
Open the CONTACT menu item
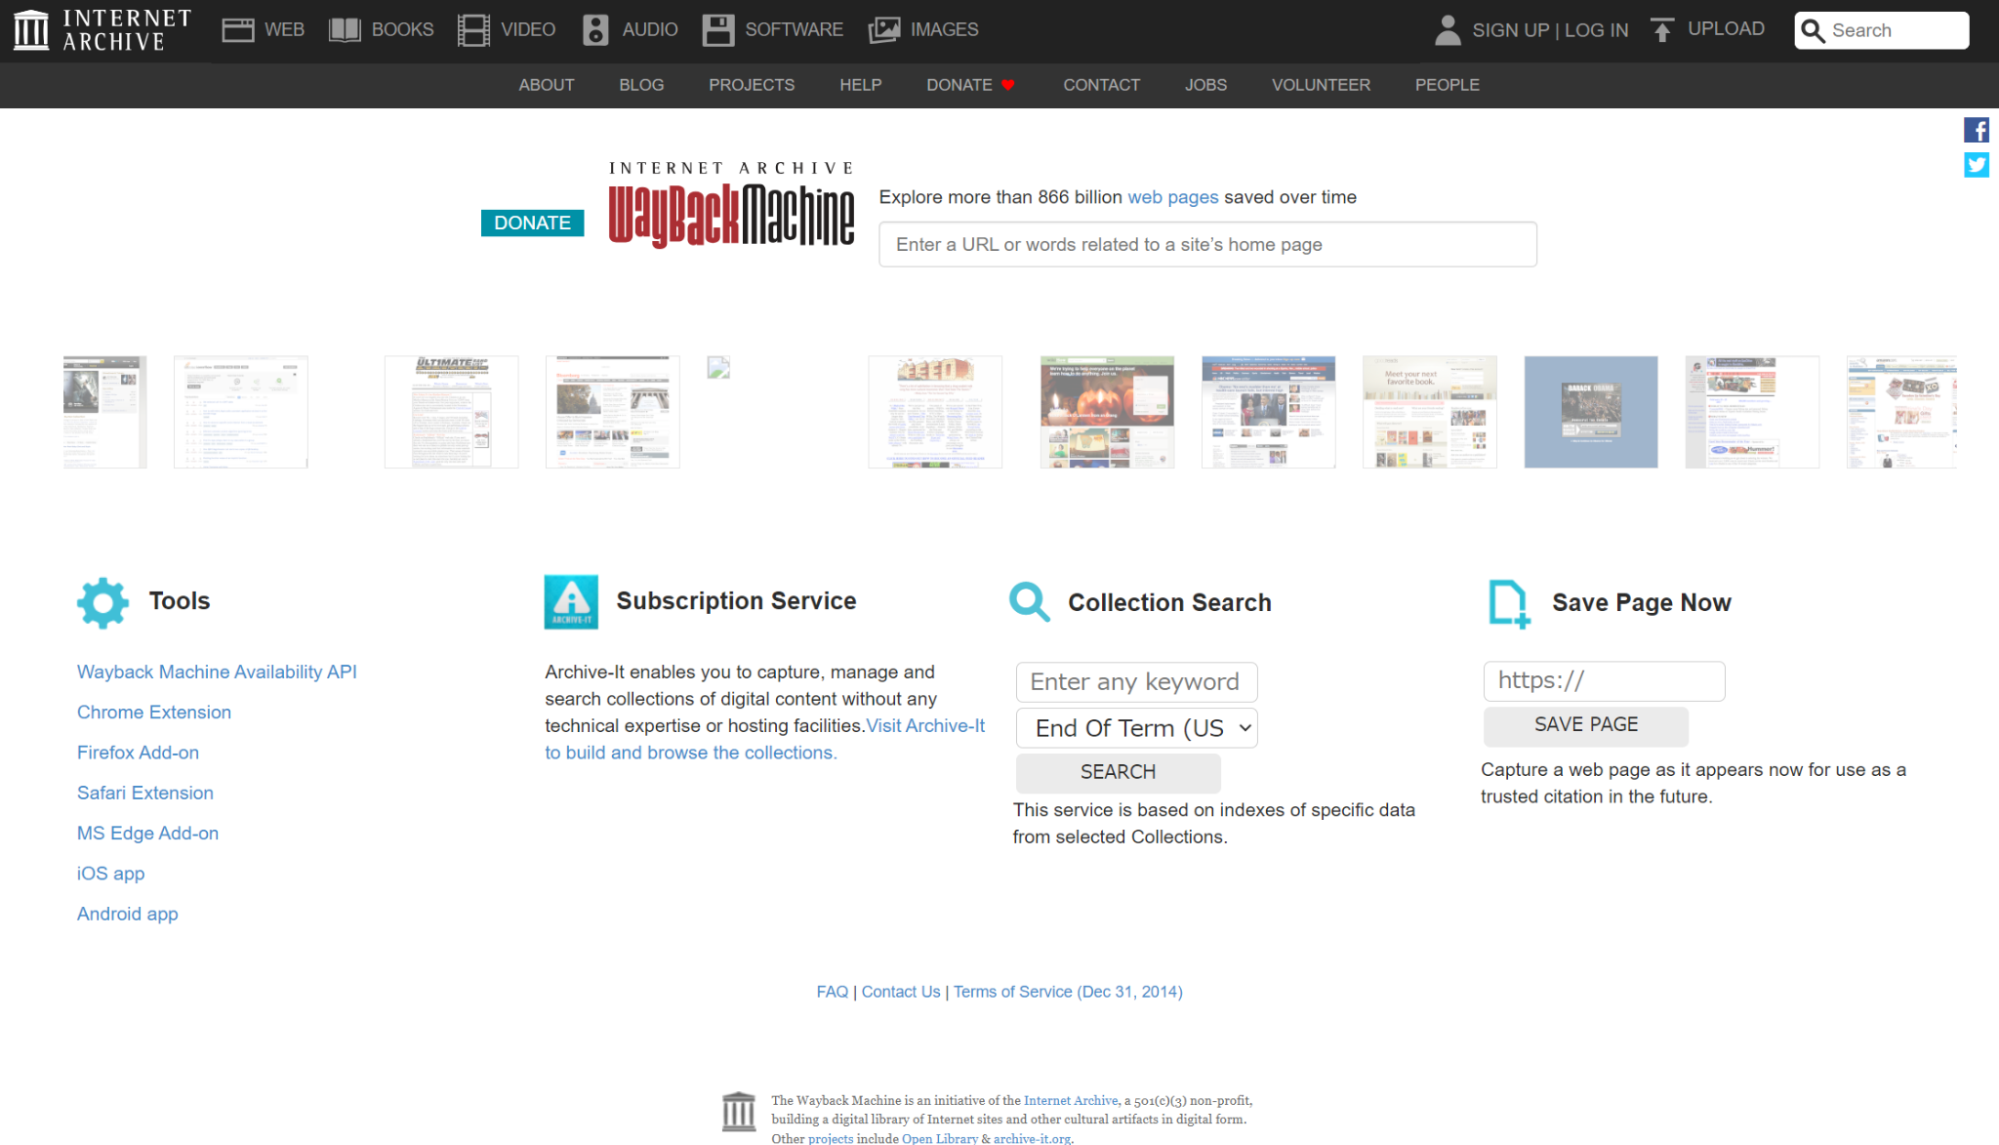tap(1101, 85)
